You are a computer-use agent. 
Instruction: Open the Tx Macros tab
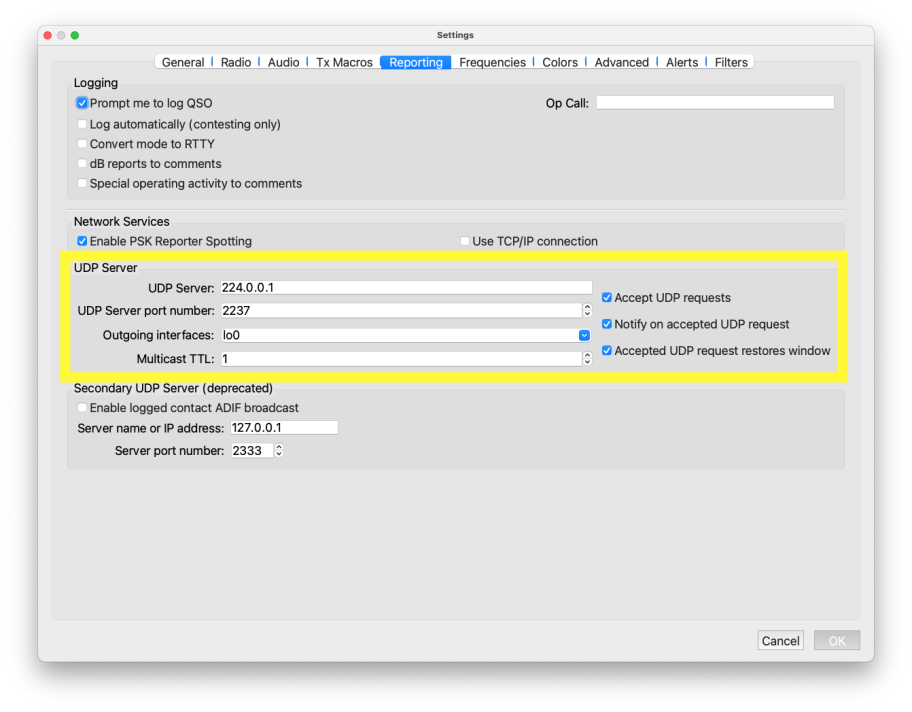point(344,62)
